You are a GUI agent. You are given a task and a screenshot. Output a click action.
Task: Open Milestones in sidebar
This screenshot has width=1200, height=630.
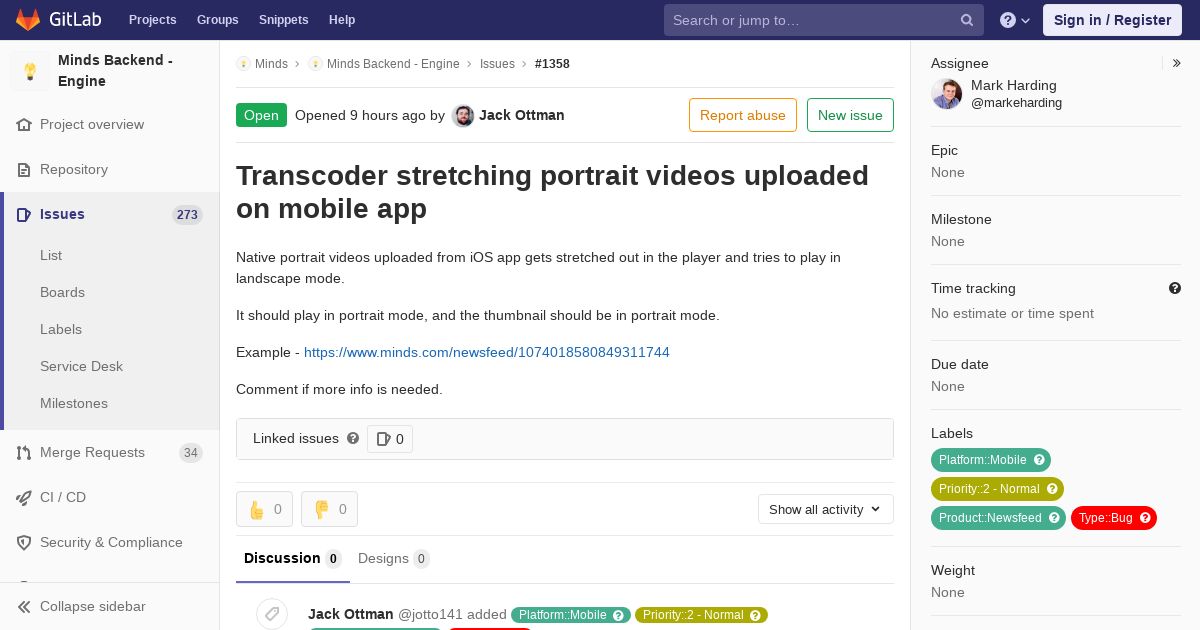tap(74, 403)
